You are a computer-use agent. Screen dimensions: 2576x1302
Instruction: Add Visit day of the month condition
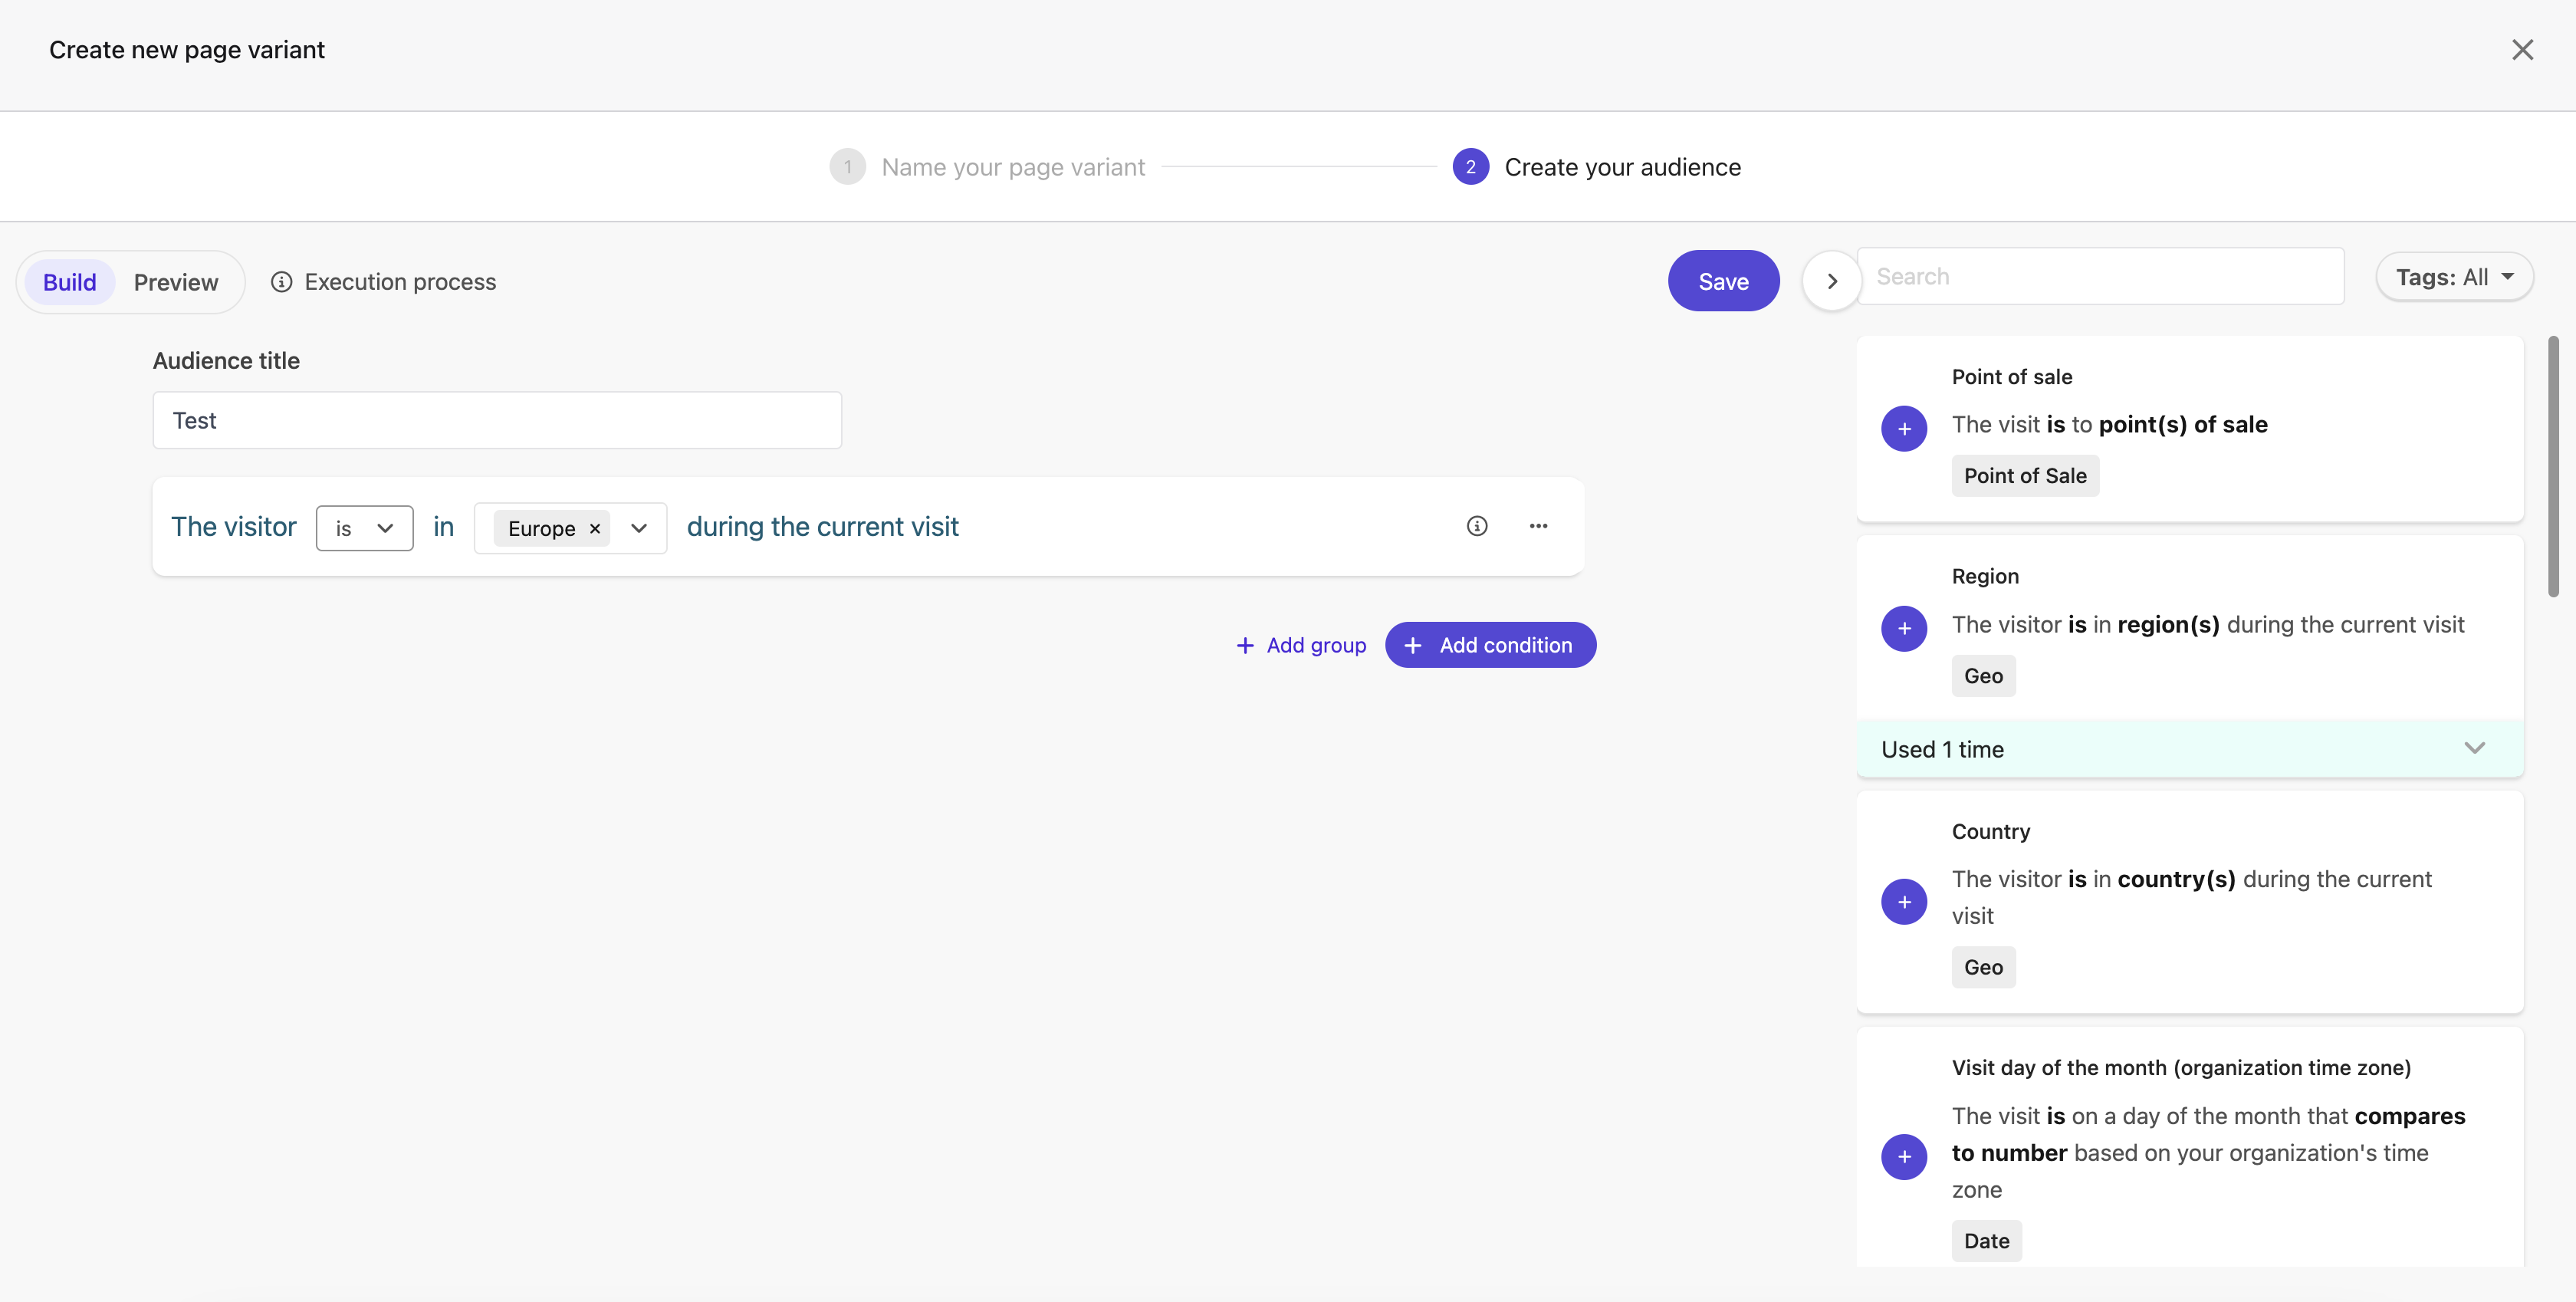1904,1156
